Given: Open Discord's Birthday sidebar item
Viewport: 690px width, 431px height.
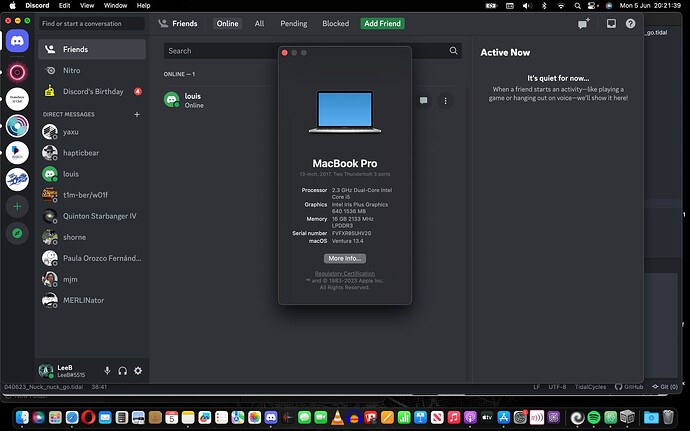Looking at the screenshot, I should pos(92,92).
